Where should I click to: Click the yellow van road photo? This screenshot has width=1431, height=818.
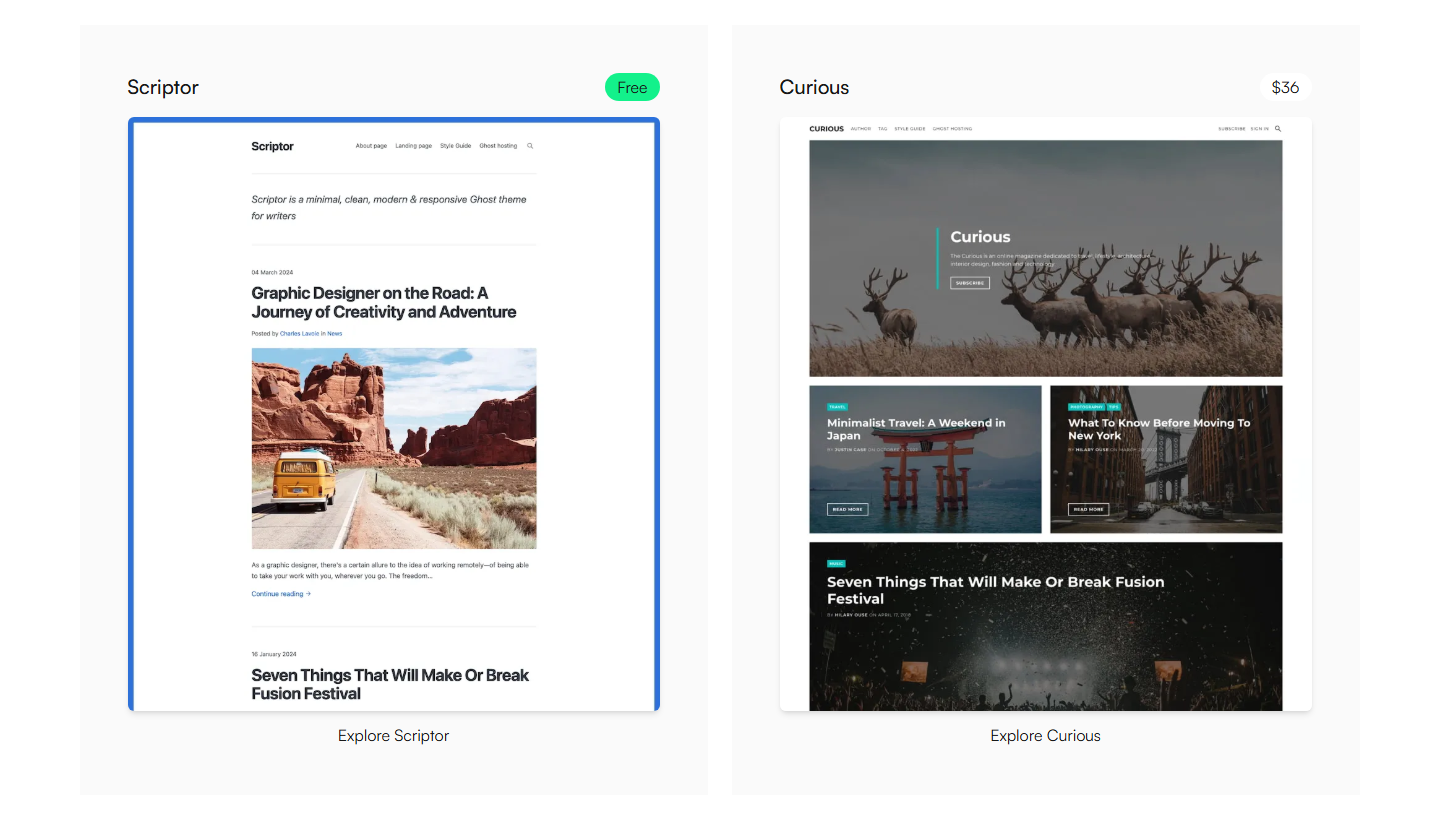click(393, 448)
